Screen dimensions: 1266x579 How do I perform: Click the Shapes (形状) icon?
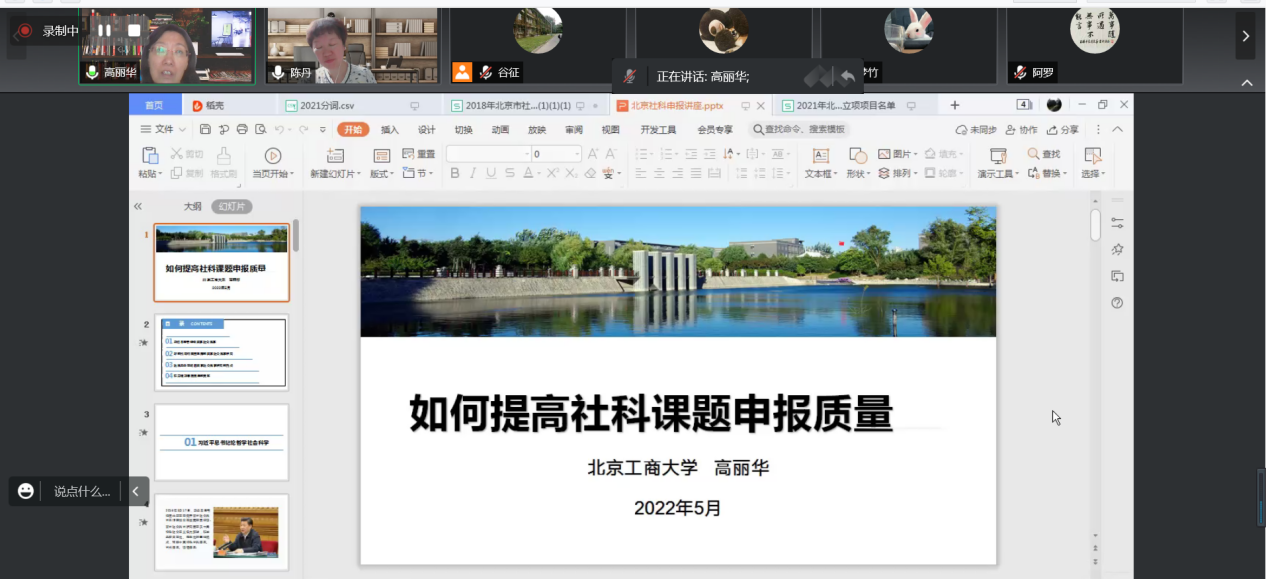(x=857, y=155)
